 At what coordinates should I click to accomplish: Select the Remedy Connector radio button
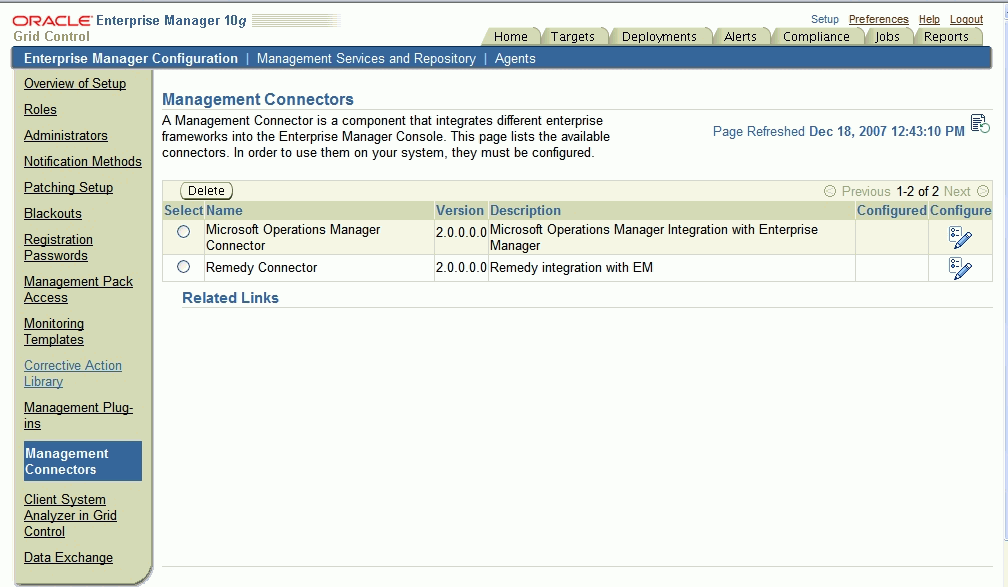pos(184,266)
